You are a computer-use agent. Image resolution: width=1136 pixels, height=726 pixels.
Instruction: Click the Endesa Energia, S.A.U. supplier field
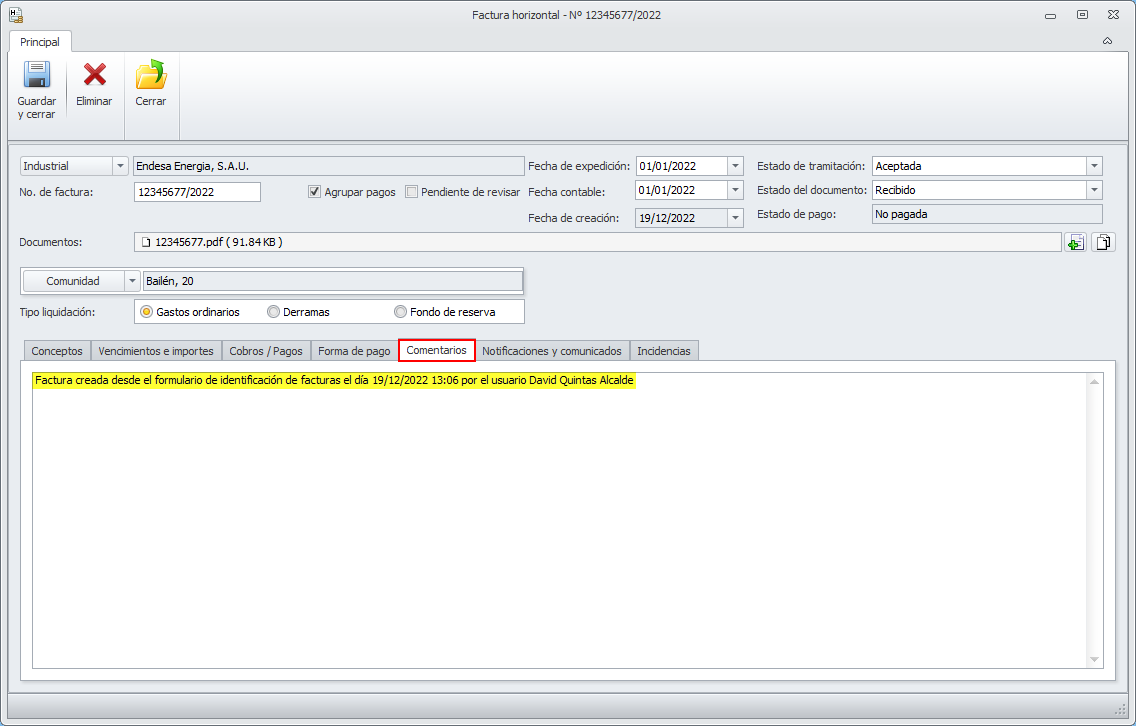click(328, 166)
